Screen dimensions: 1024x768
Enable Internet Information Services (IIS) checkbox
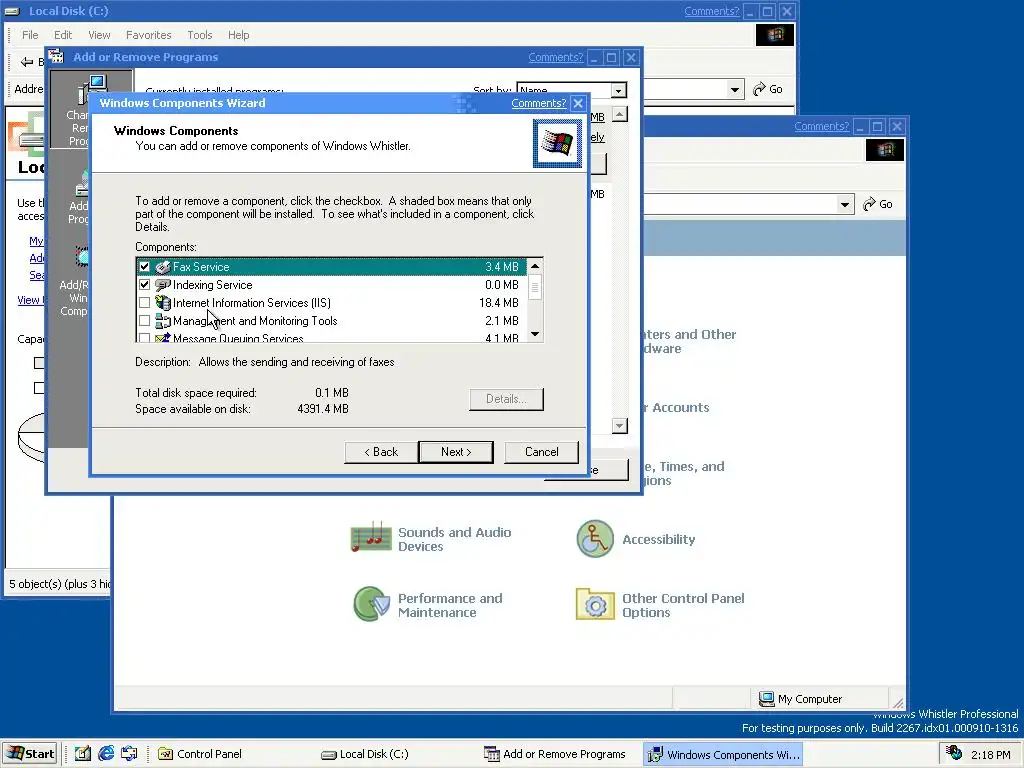point(144,302)
